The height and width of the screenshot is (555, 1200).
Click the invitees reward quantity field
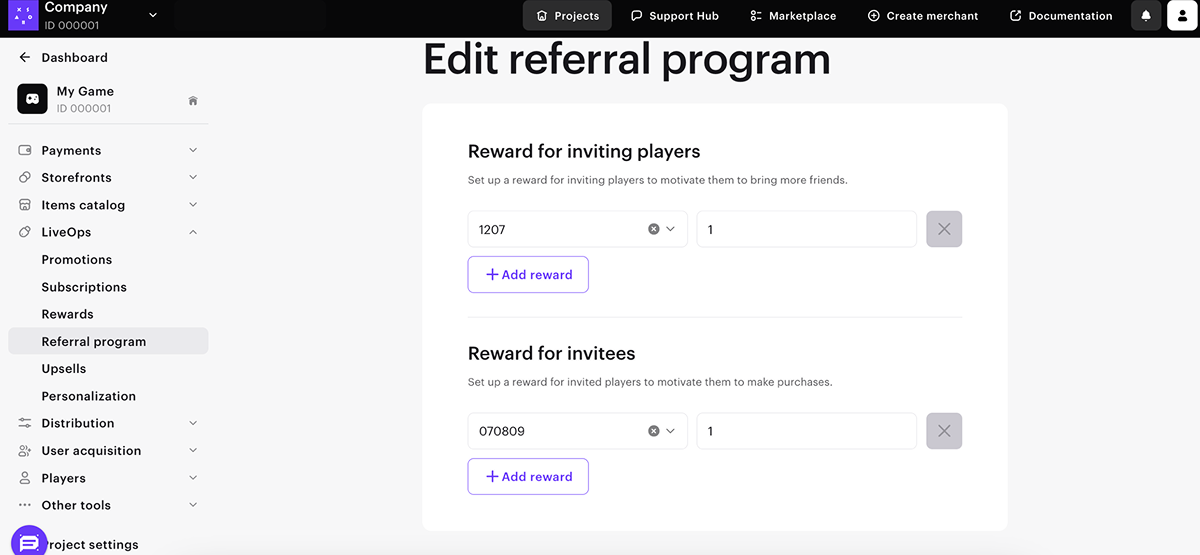[806, 431]
